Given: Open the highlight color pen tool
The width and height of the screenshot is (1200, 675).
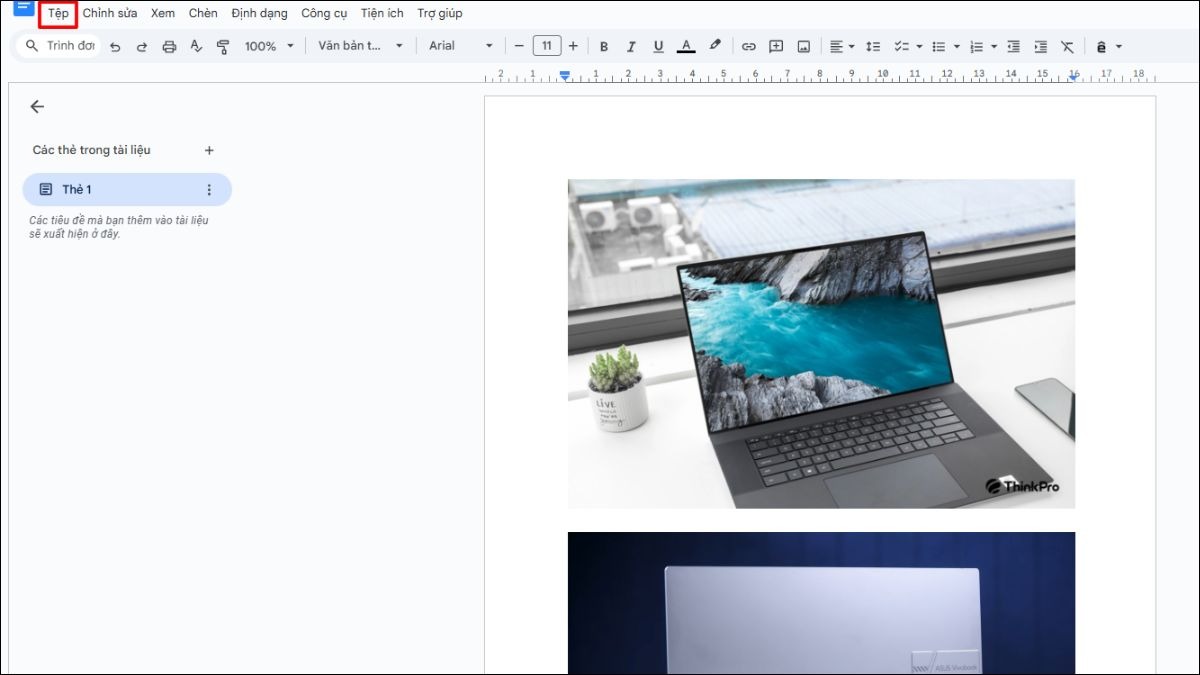Looking at the screenshot, I should point(714,46).
